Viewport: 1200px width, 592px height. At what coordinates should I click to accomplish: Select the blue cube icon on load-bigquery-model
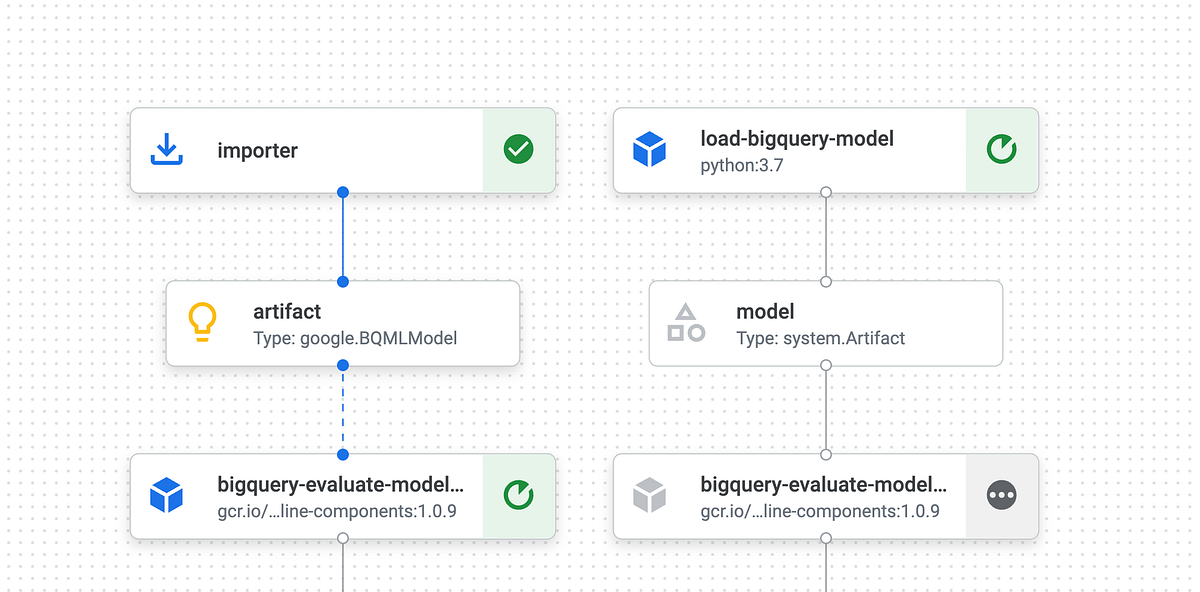pyautogui.click(x=651, y=149)
